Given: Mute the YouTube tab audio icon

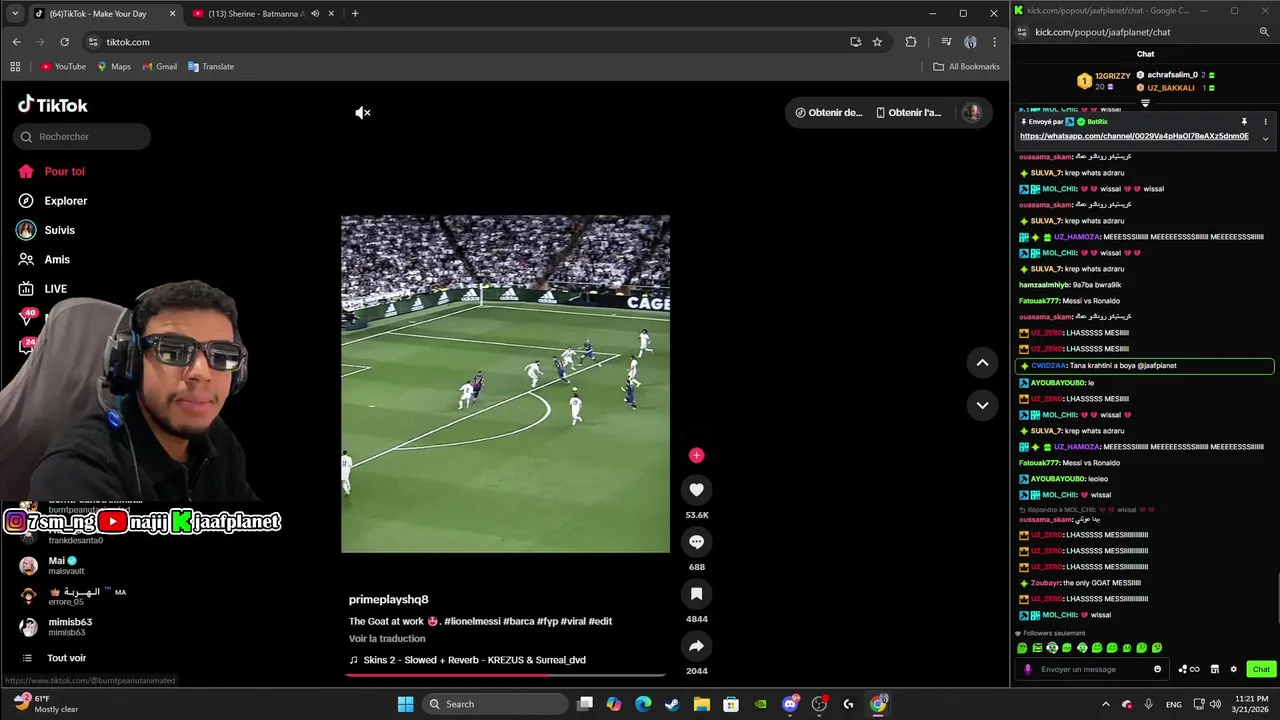Looking at the screenshot, I should tap(315, 14).
